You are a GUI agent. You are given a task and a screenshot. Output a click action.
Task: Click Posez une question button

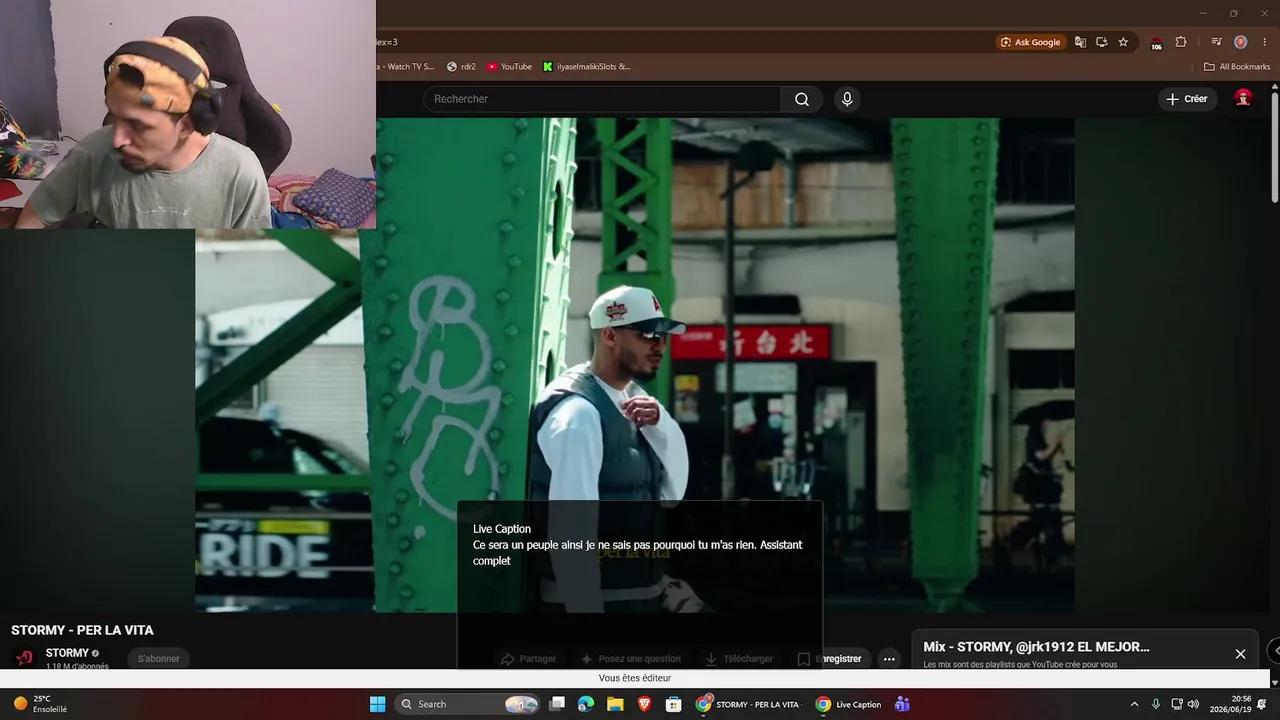tap(630, 659)
